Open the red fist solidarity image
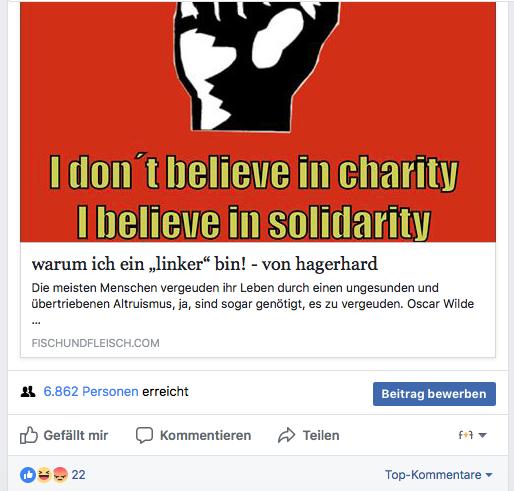Viewport: 514px width, 491px height. (258, 121)
